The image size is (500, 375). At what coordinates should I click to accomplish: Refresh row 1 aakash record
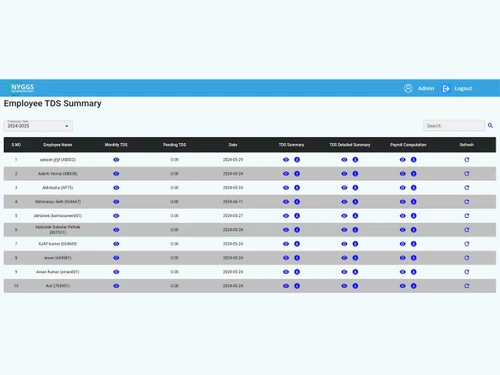pos(467,160)
